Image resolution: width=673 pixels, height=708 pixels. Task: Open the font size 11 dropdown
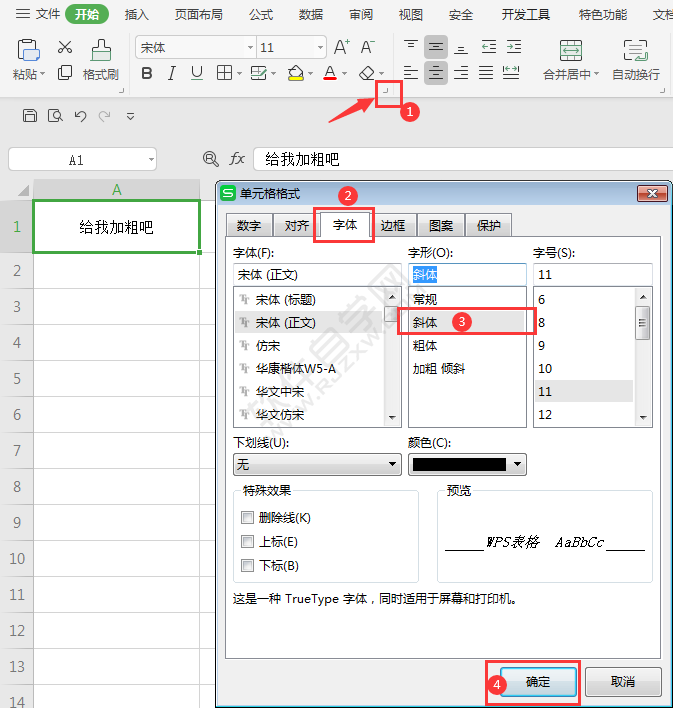tap(320, 47)
